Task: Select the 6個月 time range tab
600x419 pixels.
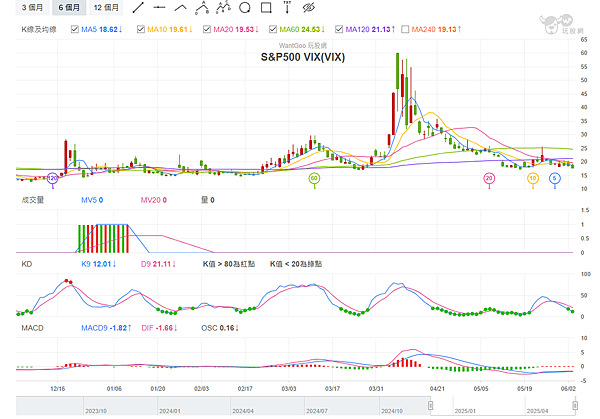Action: pos(69,7)
